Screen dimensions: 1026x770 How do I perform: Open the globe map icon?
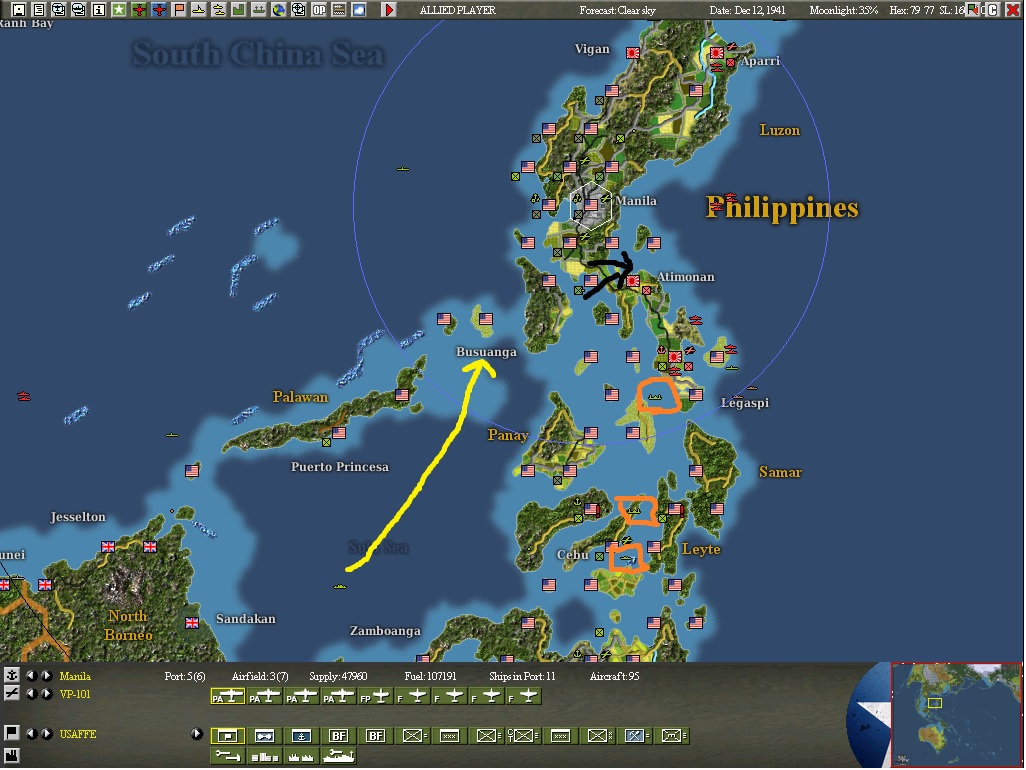[279, 10]
